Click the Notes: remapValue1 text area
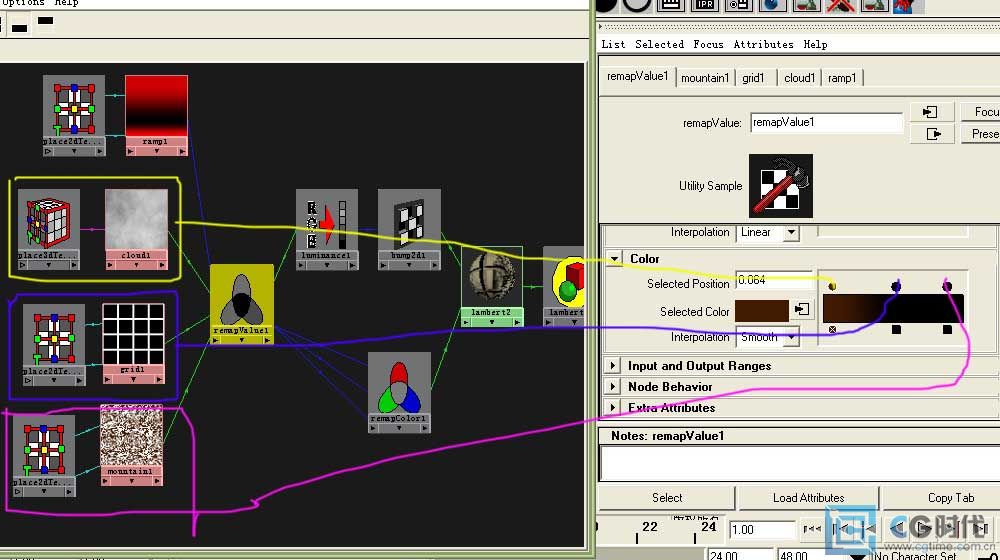Screen dimensions: 1000x560 point(800,463)
